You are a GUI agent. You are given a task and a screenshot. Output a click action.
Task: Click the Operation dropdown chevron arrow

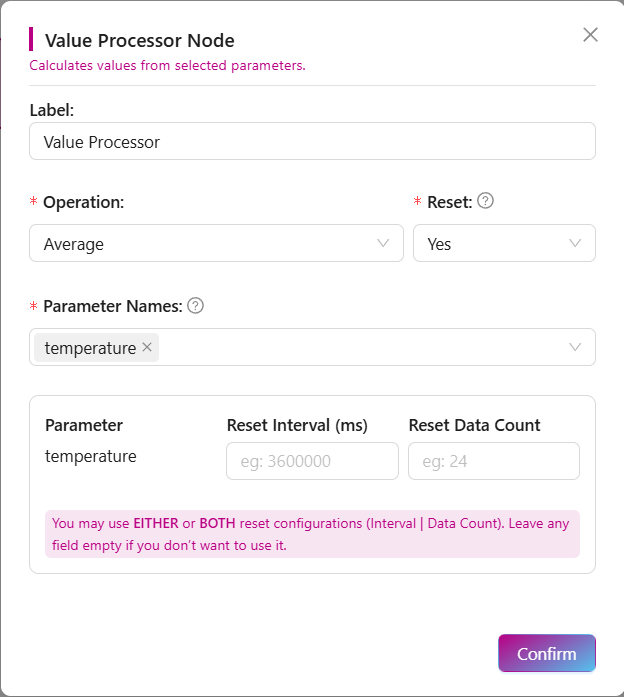(x=384, y=243)
